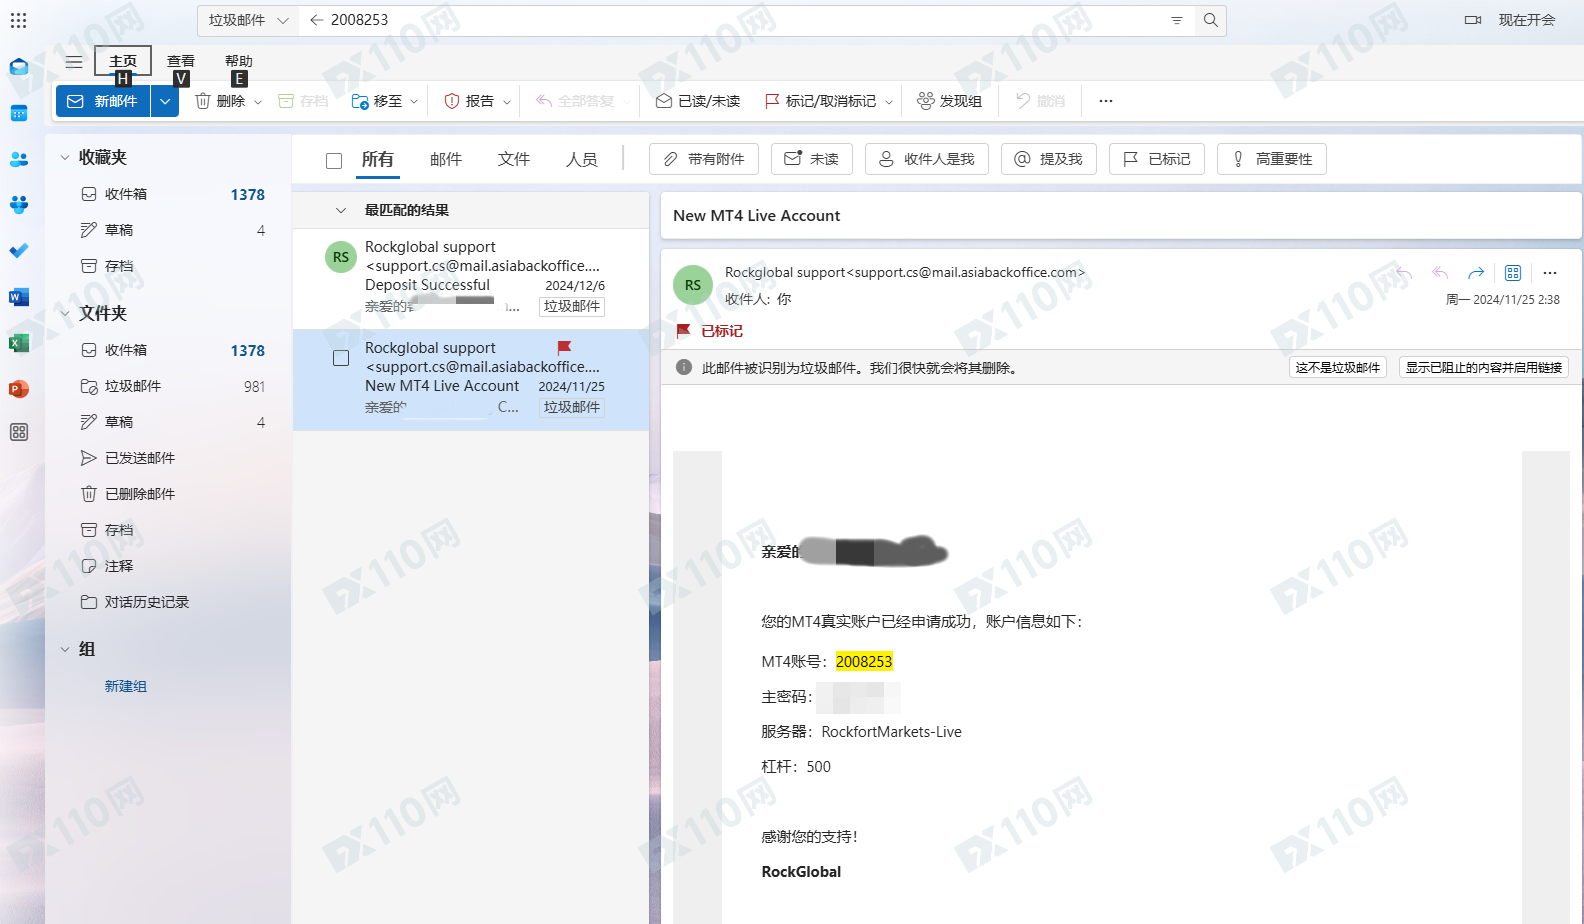
Task: Expand 删除 options dropdown arrow
Action: click(258, 102)
